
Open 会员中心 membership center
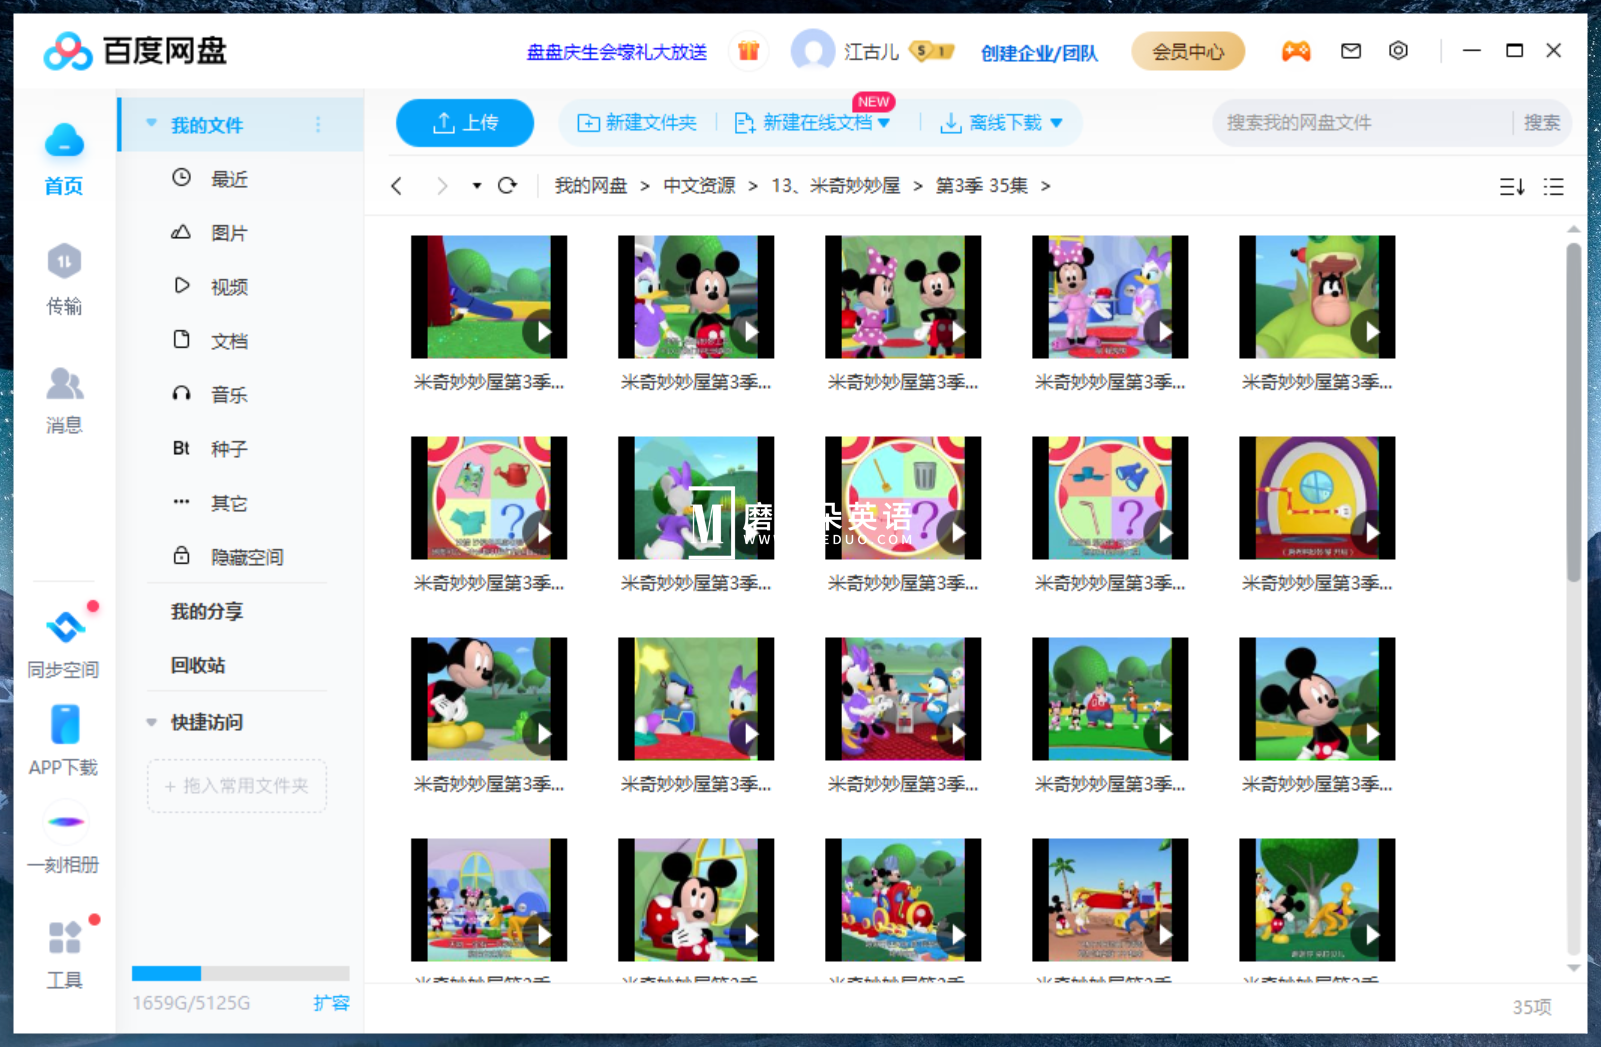click(1187, 50)
